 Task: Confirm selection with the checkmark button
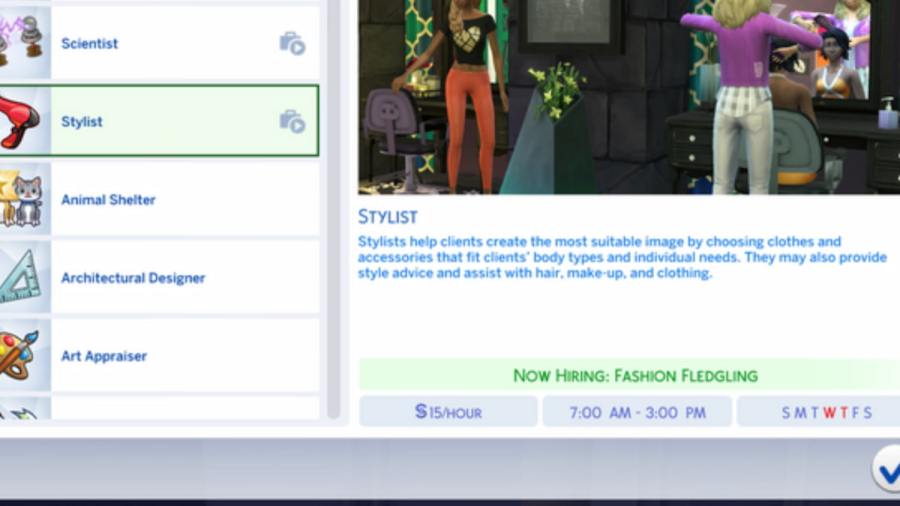tap(886, 469)
